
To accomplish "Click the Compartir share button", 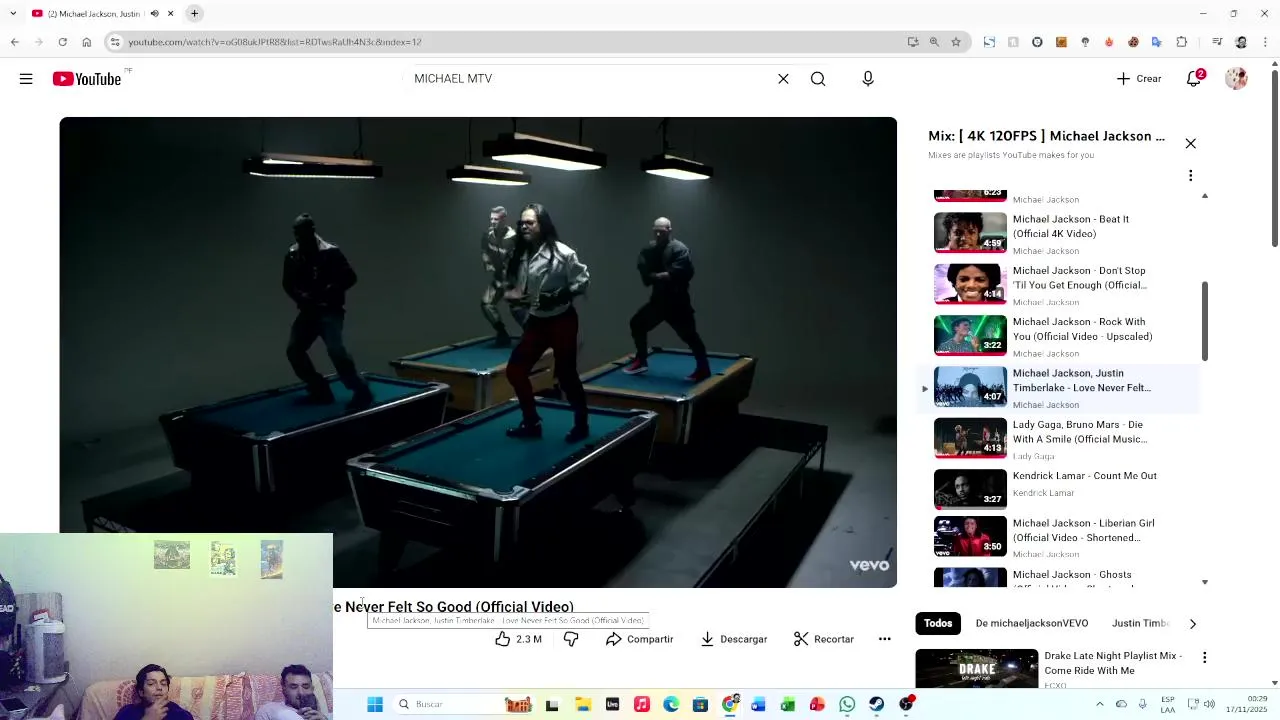I will (639, 639).
